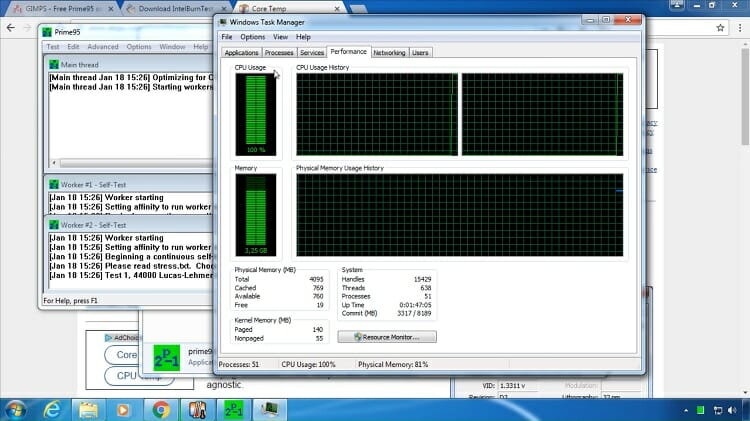Switch to Task Manager taskbar icon
The height and width of the screenshot is (421, 750).
(x=270, y=410)
